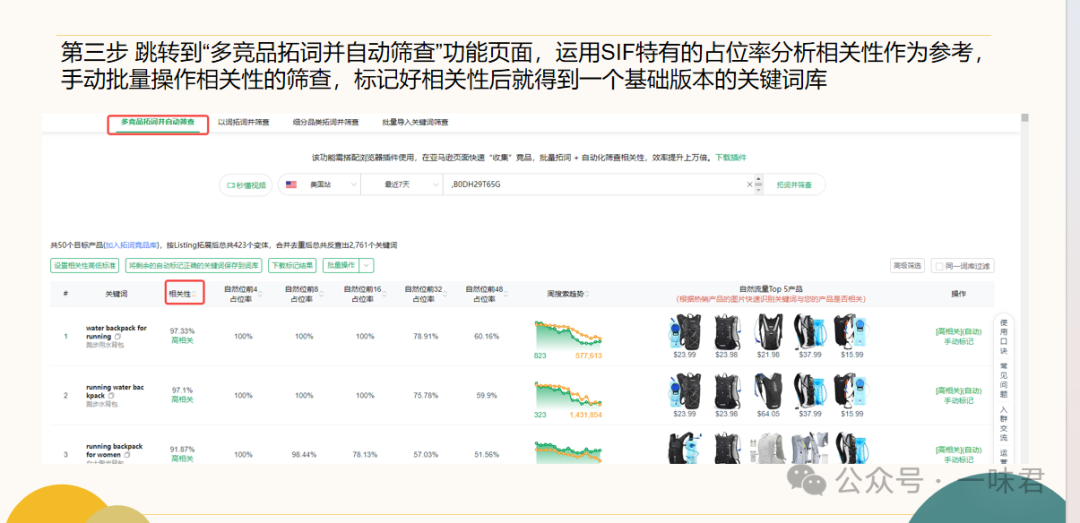Image resolution: width=1080 pixels, height=523 pixels.
Task: Click the 批量操作 button
Action: [341, 265]
